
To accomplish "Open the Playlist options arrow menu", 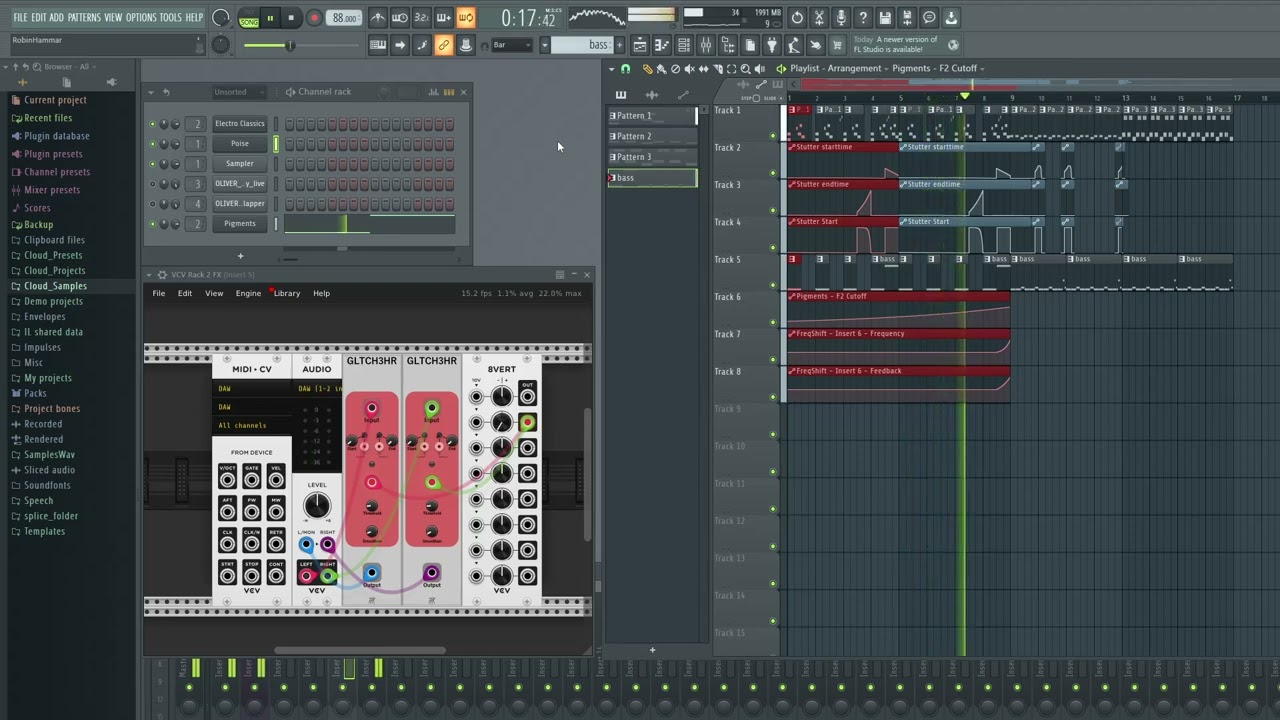I will coord(611,69).
